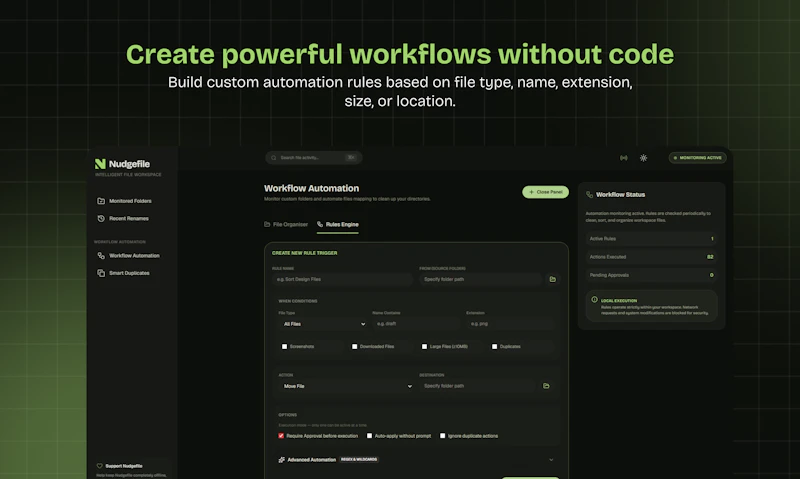Click the Name Contains input field
800x479 pixels.
click(x=416, y=324)
